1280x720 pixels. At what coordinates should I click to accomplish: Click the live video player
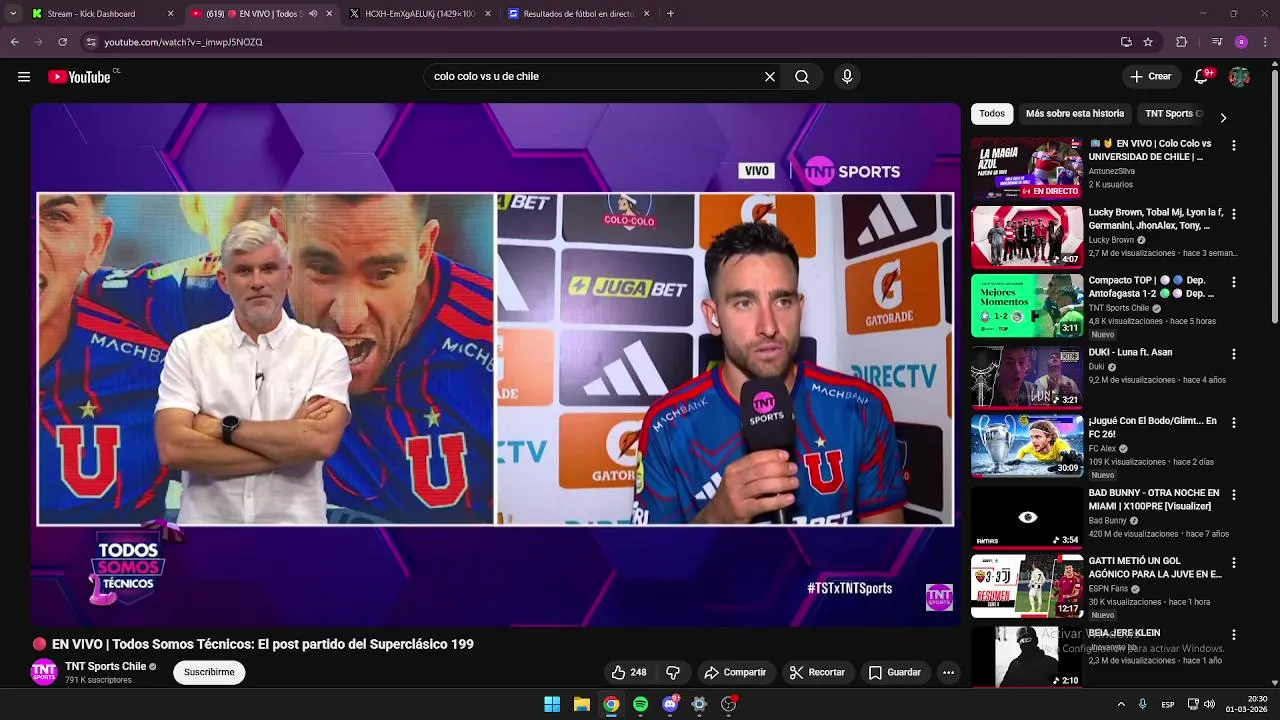point(495,364)
